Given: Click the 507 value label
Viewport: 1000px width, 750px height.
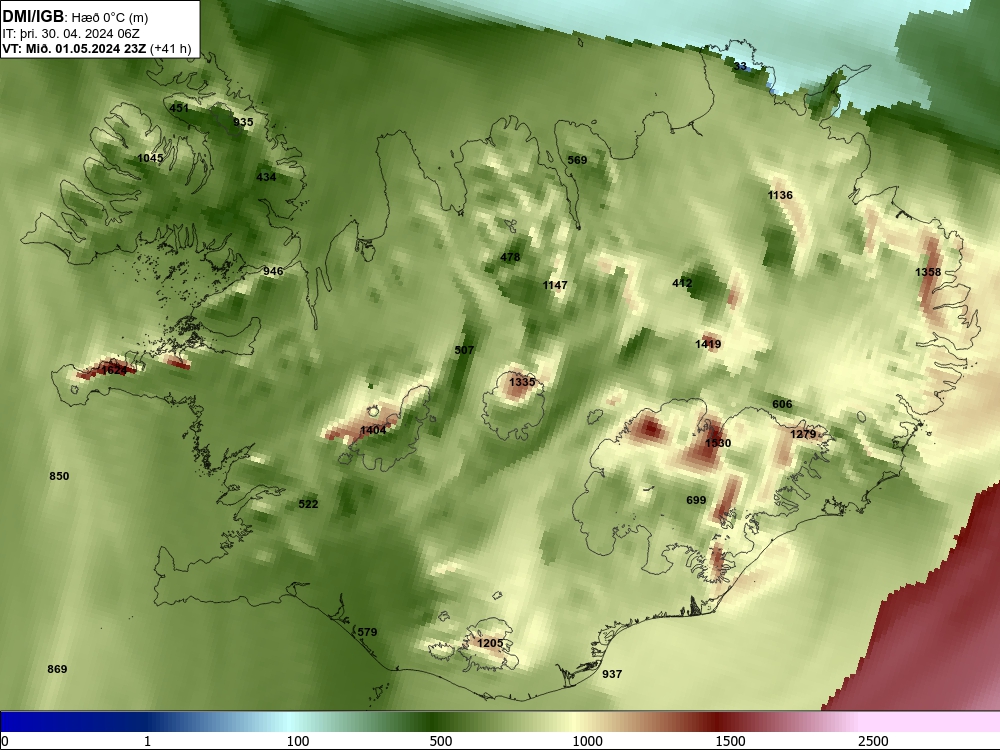Looking at the screenshot, I should pos(464,349).
